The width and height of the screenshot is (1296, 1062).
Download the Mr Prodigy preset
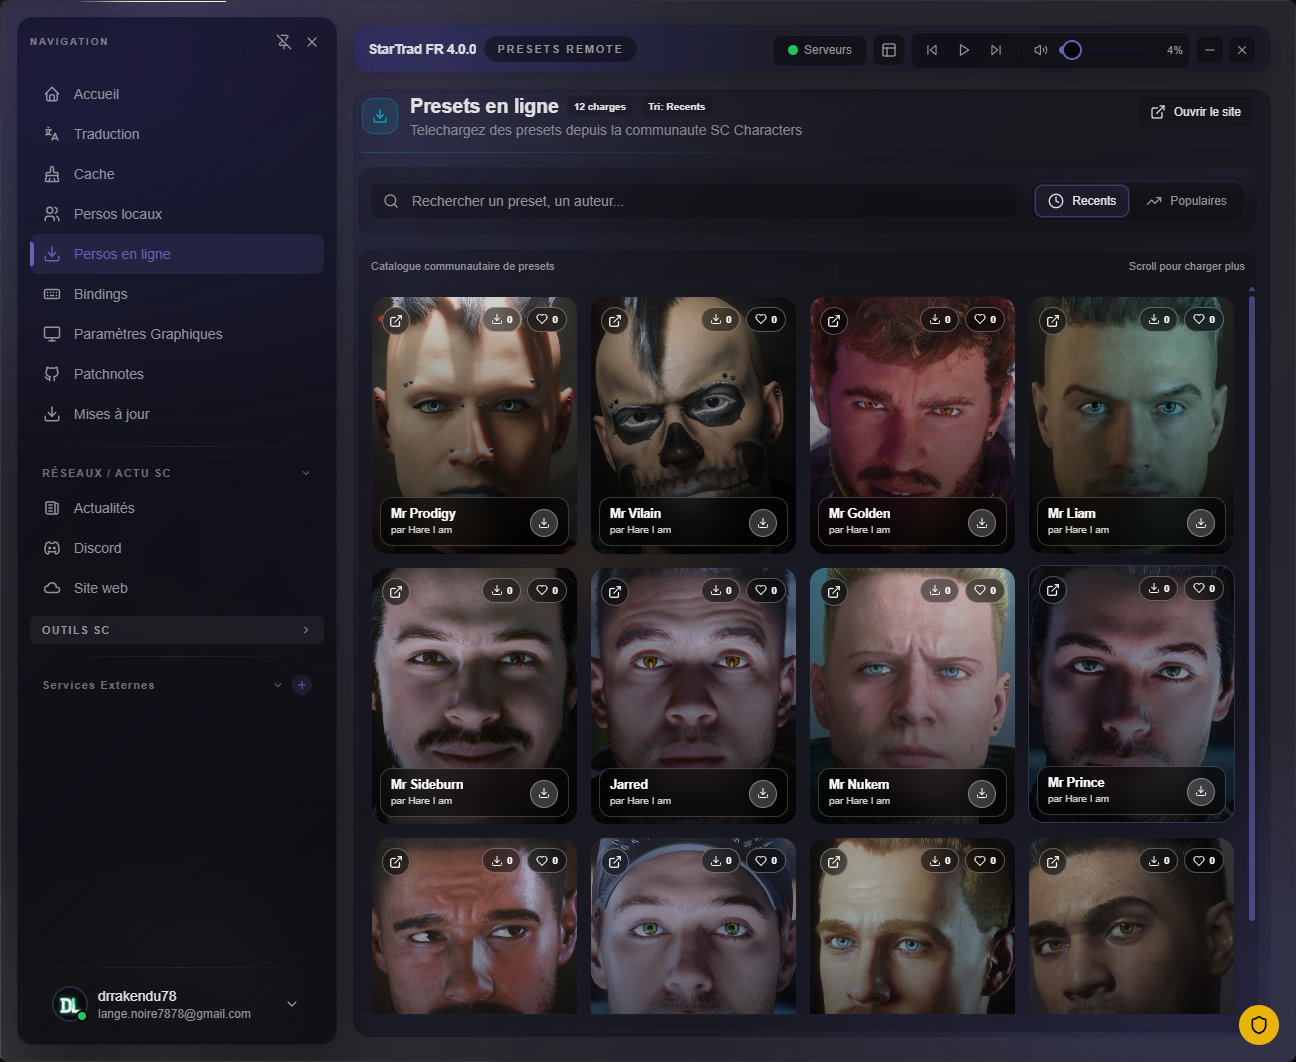544,522
